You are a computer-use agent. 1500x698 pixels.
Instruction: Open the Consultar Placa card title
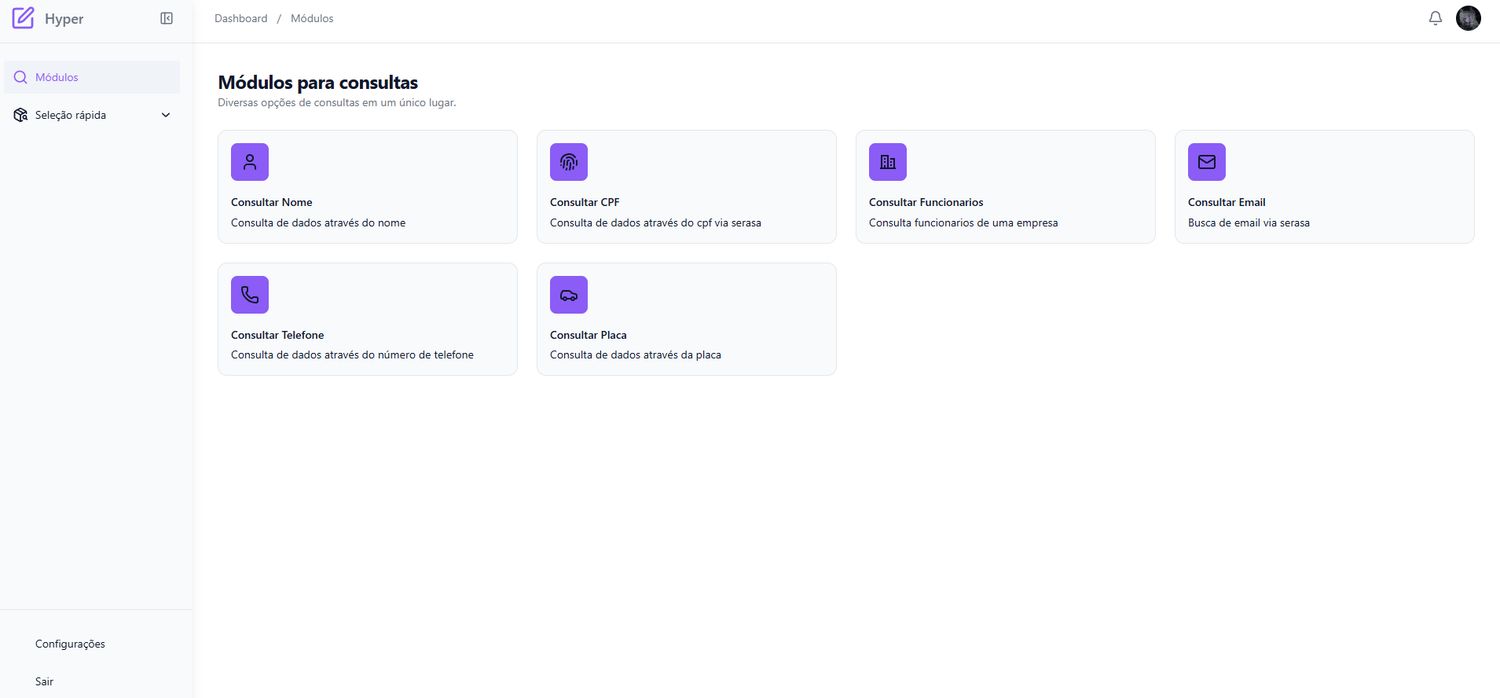click(588, 335)
